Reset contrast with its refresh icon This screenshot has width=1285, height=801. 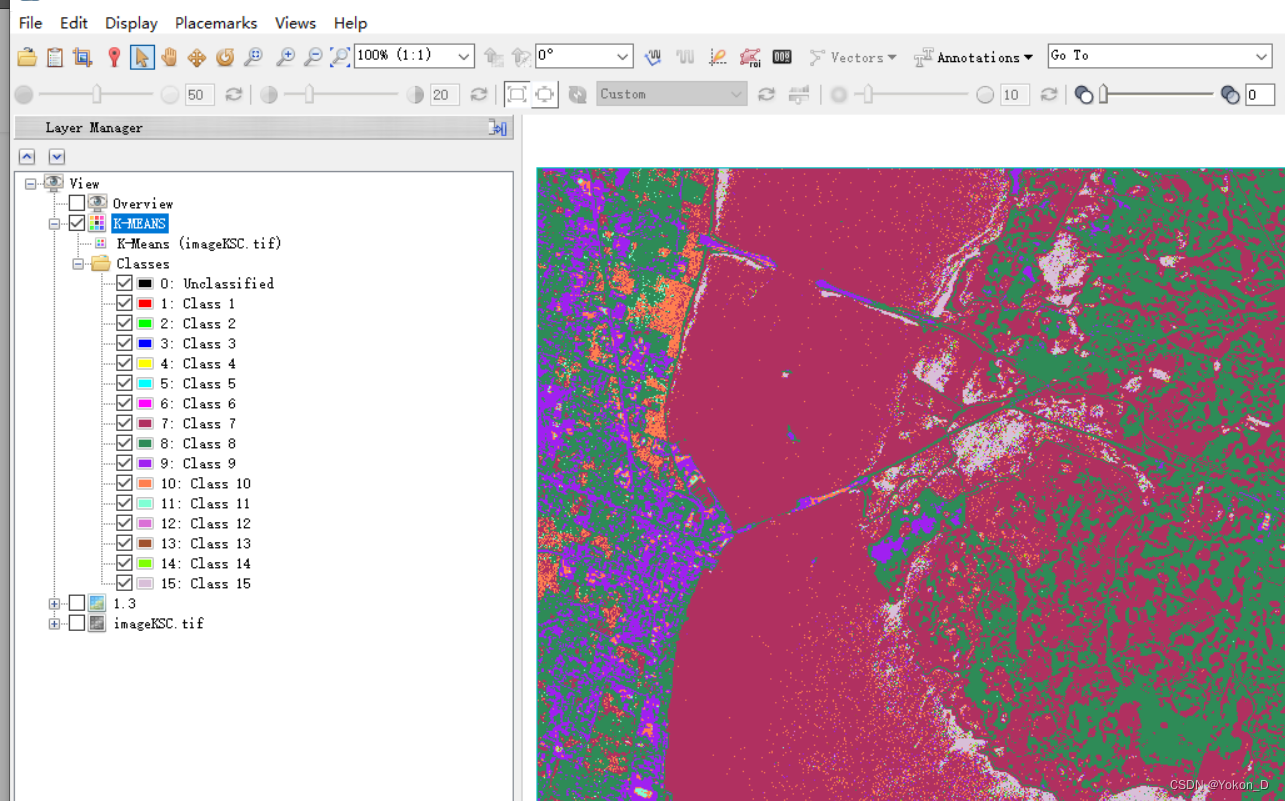pyautogui.click(x=479, y=94)
